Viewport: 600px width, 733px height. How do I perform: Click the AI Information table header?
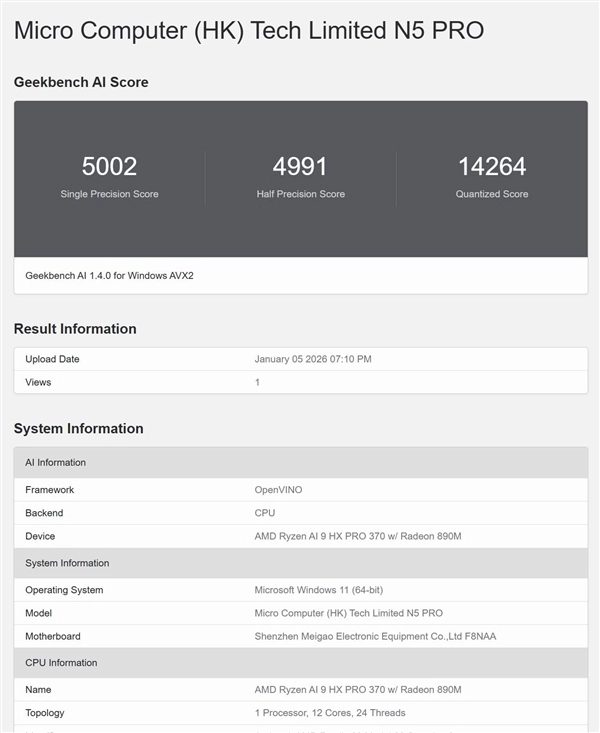click(x=55, y=463)
